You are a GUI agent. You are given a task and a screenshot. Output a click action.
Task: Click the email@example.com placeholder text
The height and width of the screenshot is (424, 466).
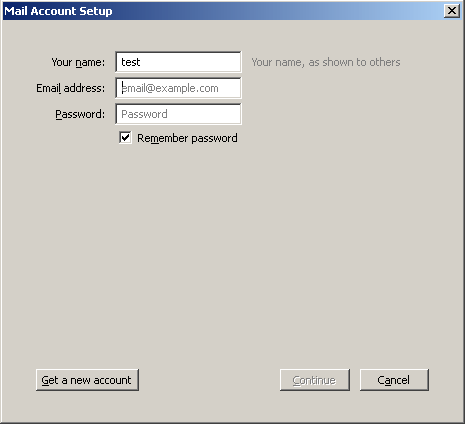[x=170, y=88]
